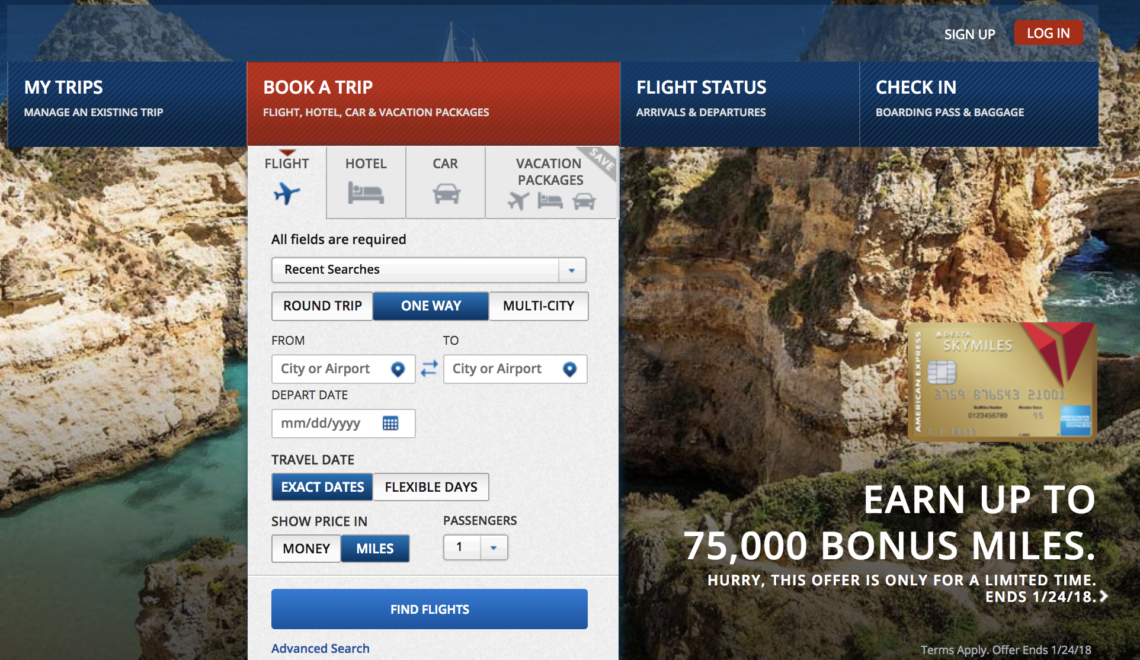1140x660 pixels.
Task: Open VACATION PACKAGES using its combo icon
Action: pos(548,200)
